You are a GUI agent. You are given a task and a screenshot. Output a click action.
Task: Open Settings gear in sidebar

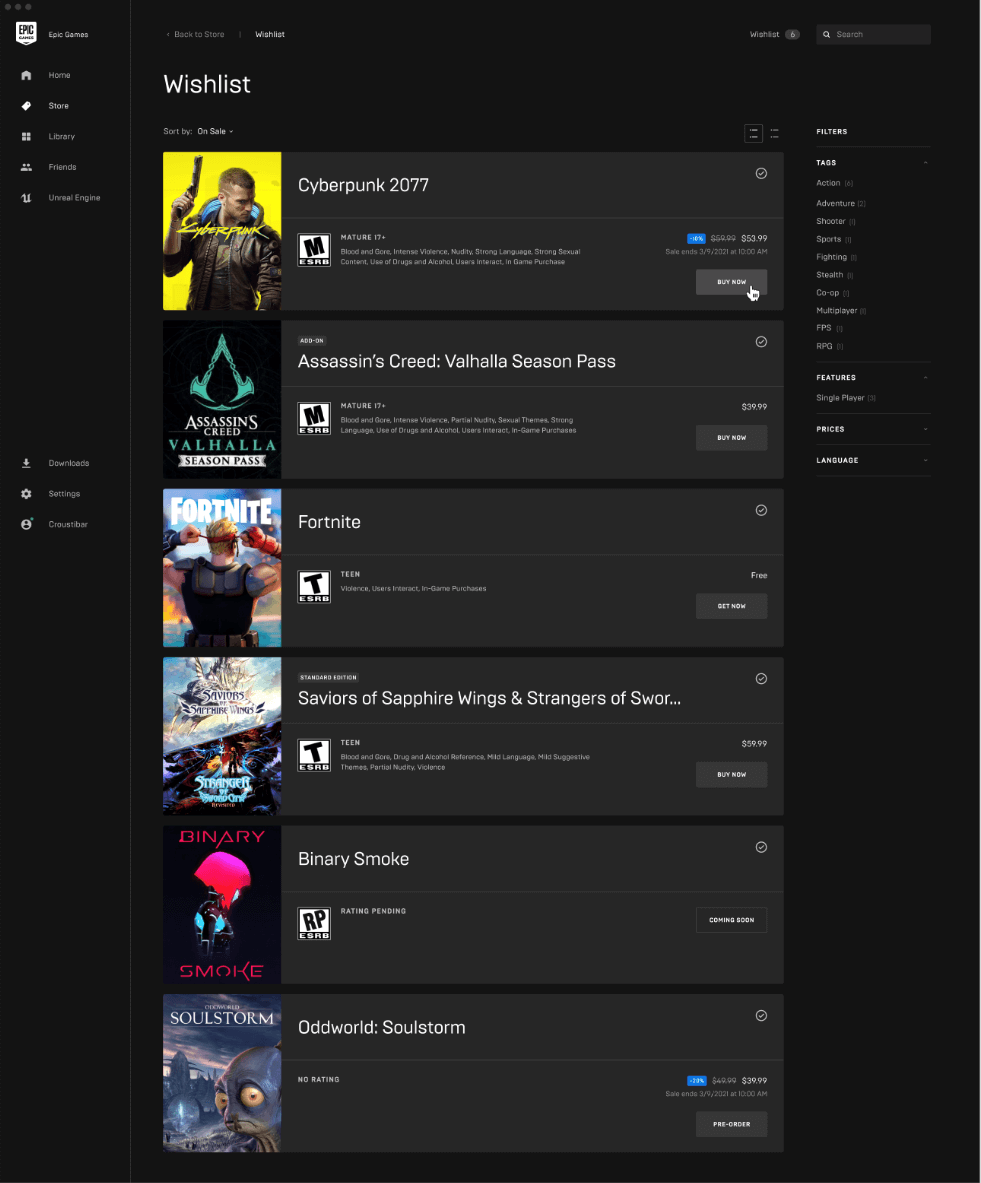[x=26, y=494]
